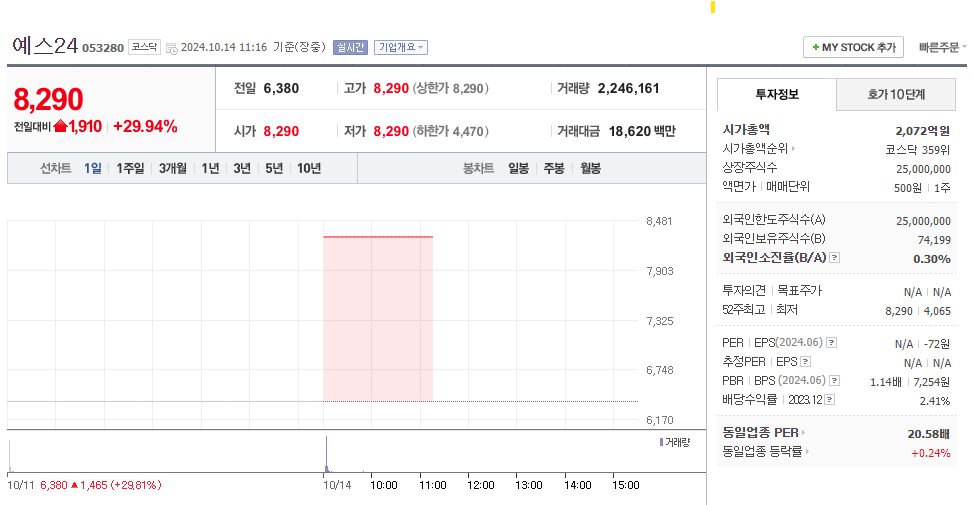Screen dimensions: 973x505
Task: Click the 전일 value 6,380
Action: 281,88
